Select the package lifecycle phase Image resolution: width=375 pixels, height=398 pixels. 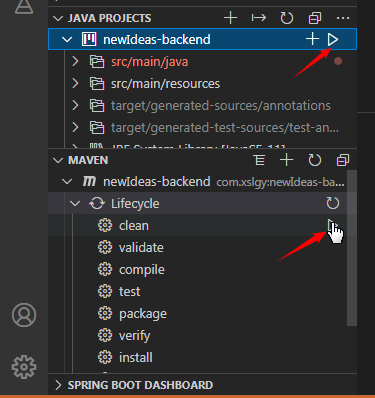coord(143,314)
